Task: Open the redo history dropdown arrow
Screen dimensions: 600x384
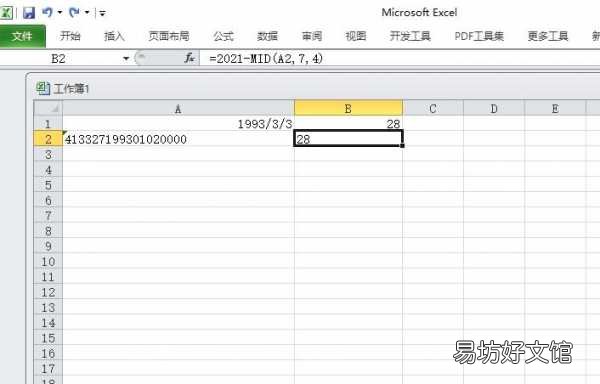Action: (x=87, y=13)
